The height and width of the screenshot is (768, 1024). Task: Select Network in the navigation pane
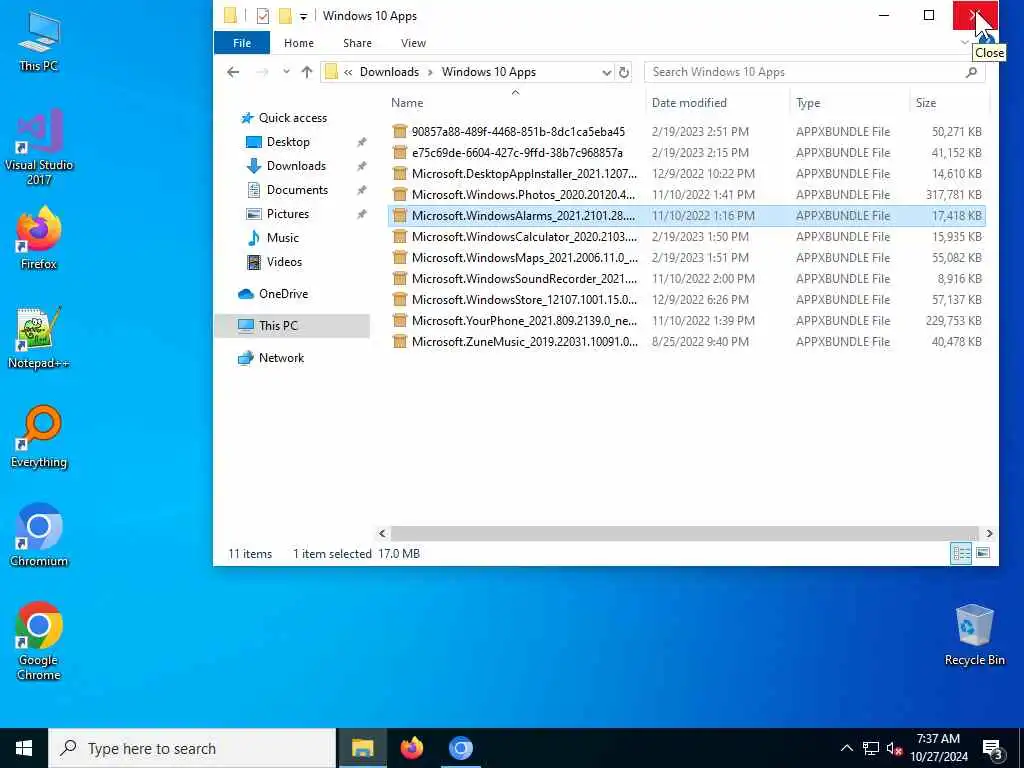click(x=281, y=358)
